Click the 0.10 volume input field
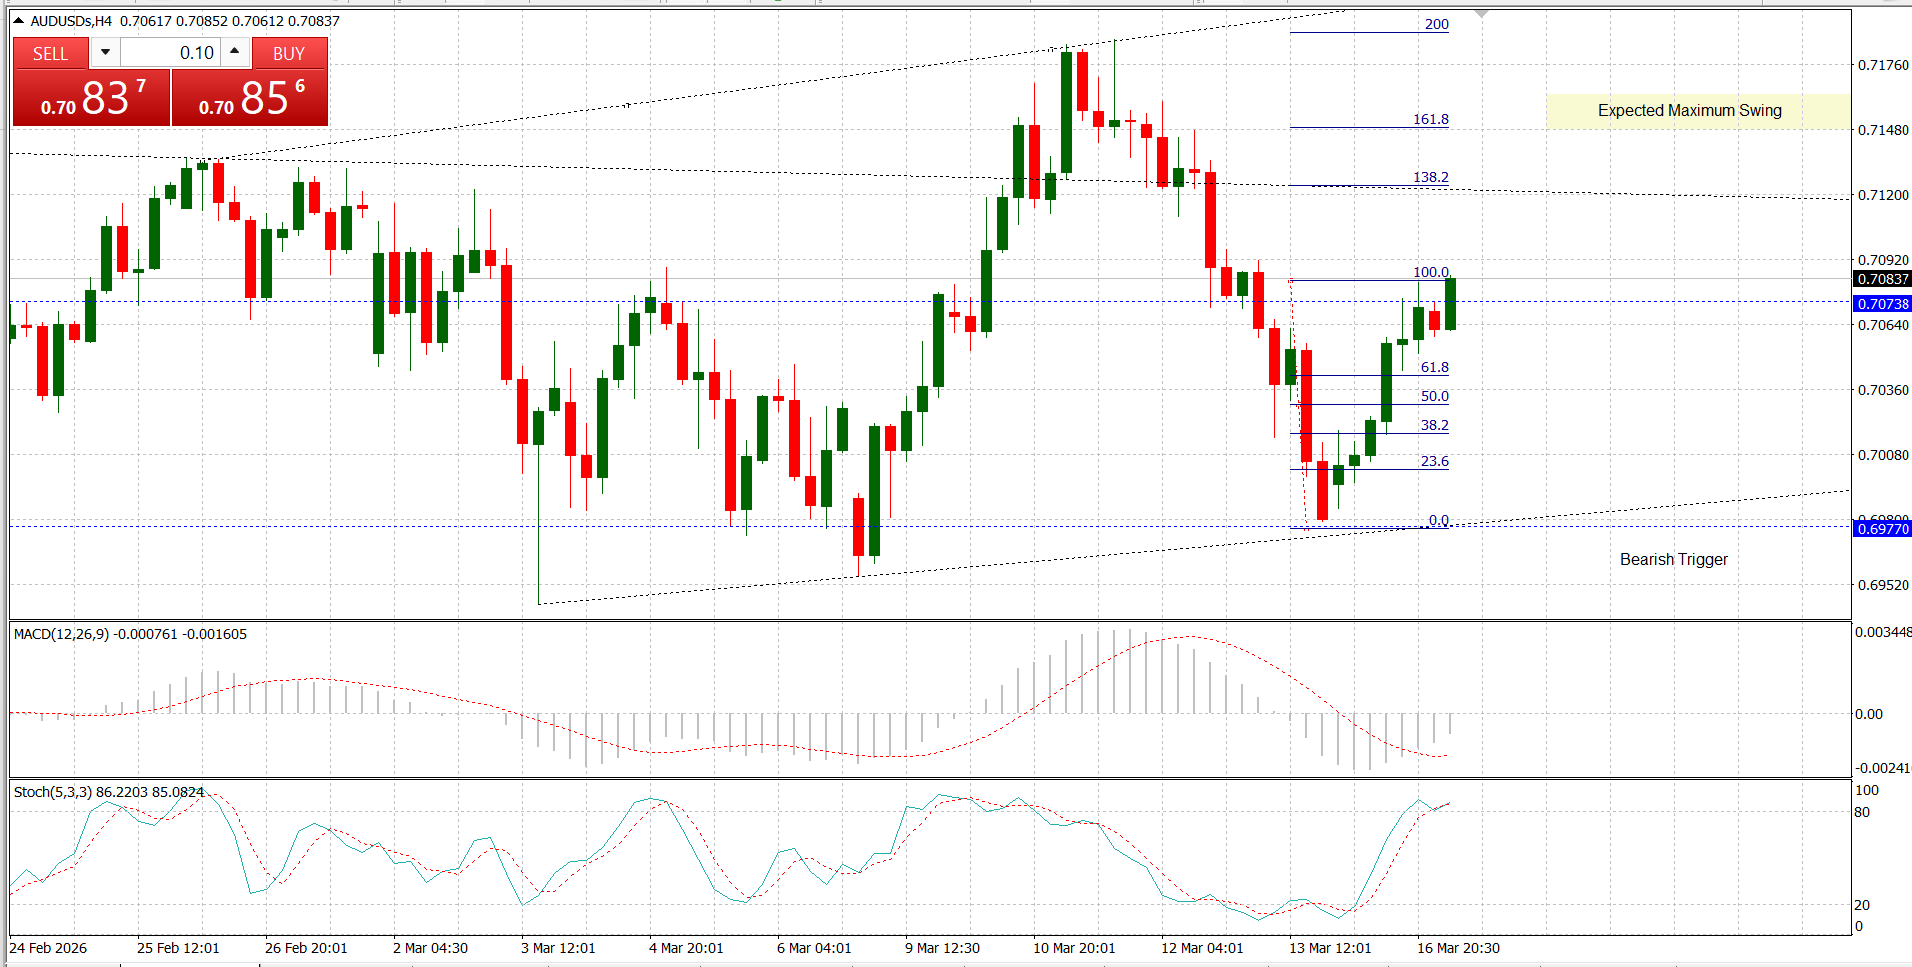 click(170, 53)
